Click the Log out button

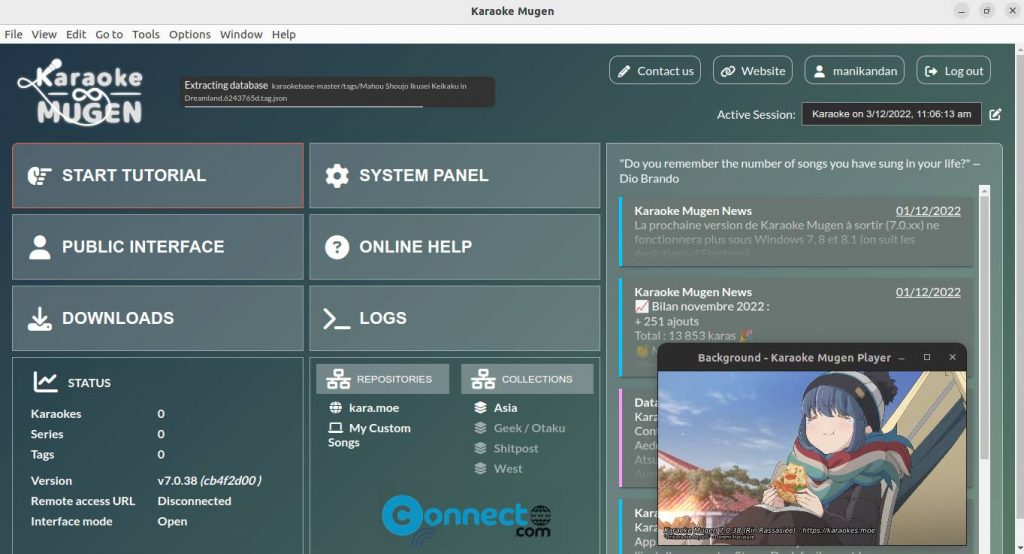953,71
